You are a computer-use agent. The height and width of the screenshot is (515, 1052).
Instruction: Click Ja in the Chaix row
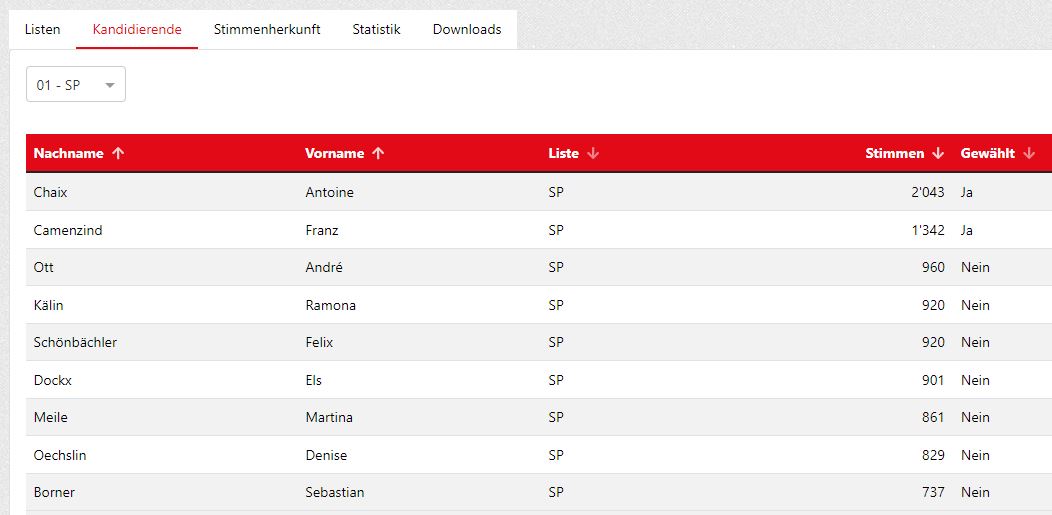point(967,192)
